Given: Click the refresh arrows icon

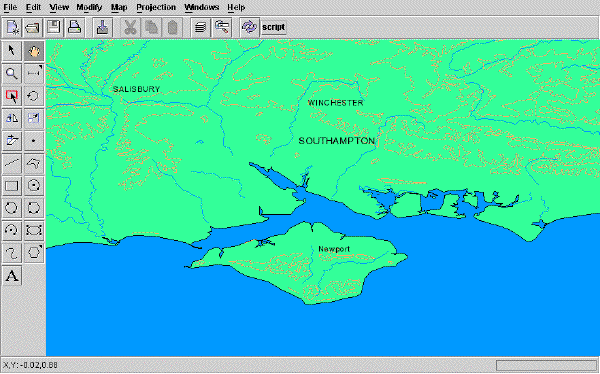Looking at the screenshot, I should 249,28.
